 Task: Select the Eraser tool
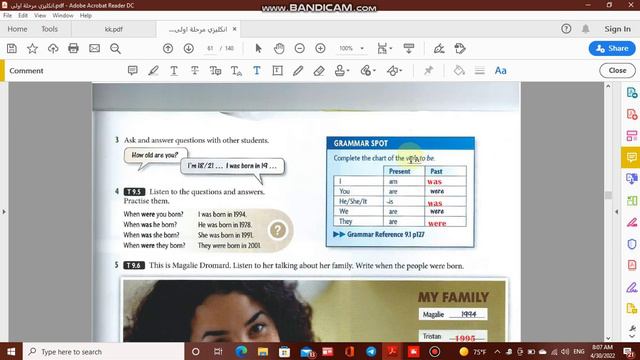[319, 71]
